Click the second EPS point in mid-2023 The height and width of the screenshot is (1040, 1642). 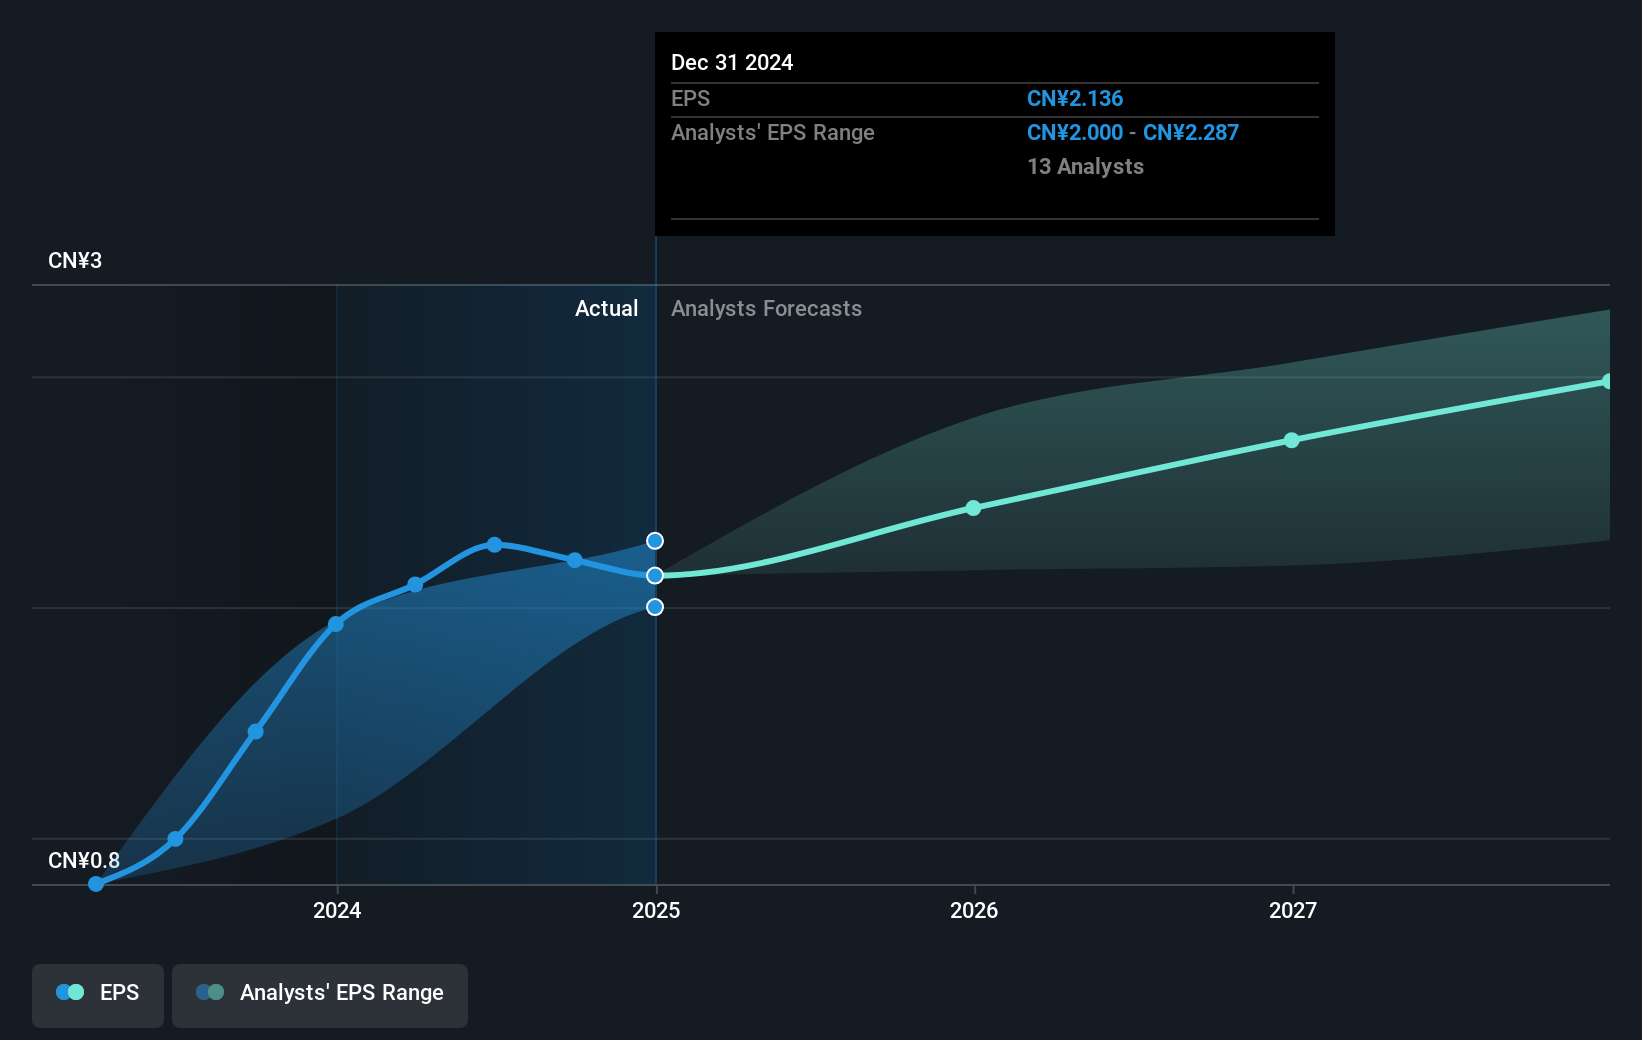coord(175,839)
